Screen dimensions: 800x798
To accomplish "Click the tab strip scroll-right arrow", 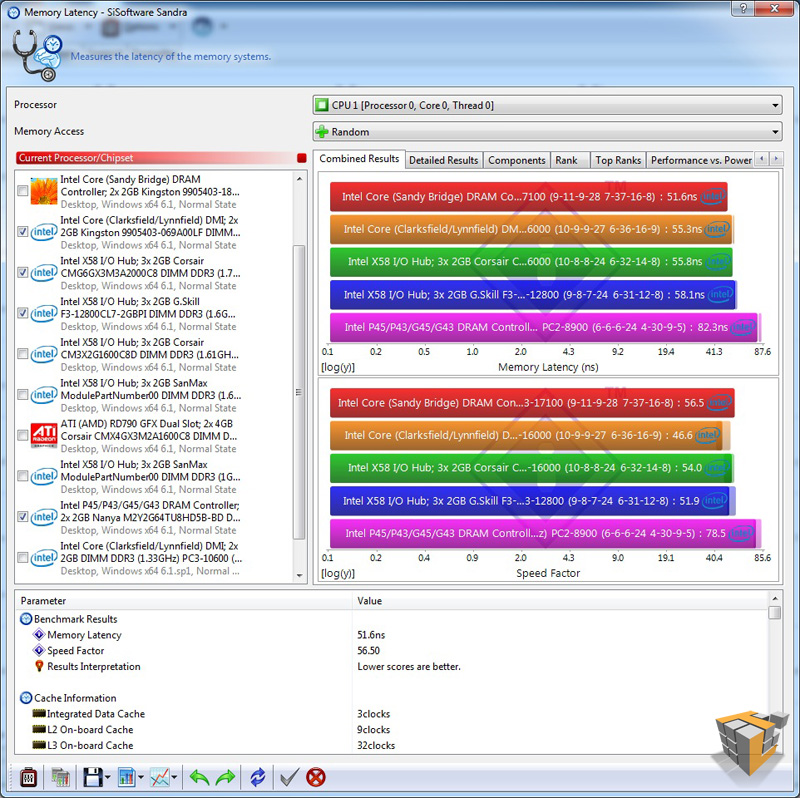I will [x=776, y=159].
